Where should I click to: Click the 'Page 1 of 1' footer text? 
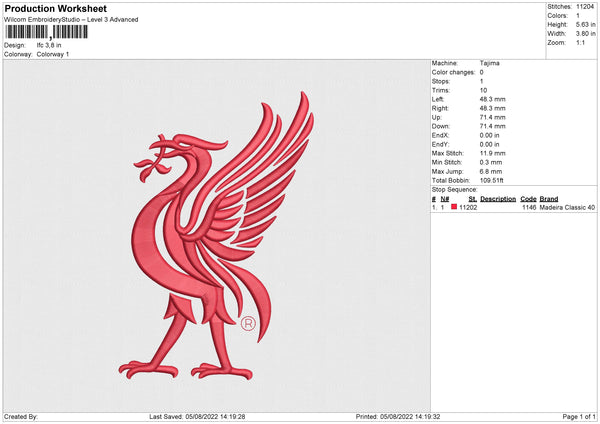pos(579,416)
